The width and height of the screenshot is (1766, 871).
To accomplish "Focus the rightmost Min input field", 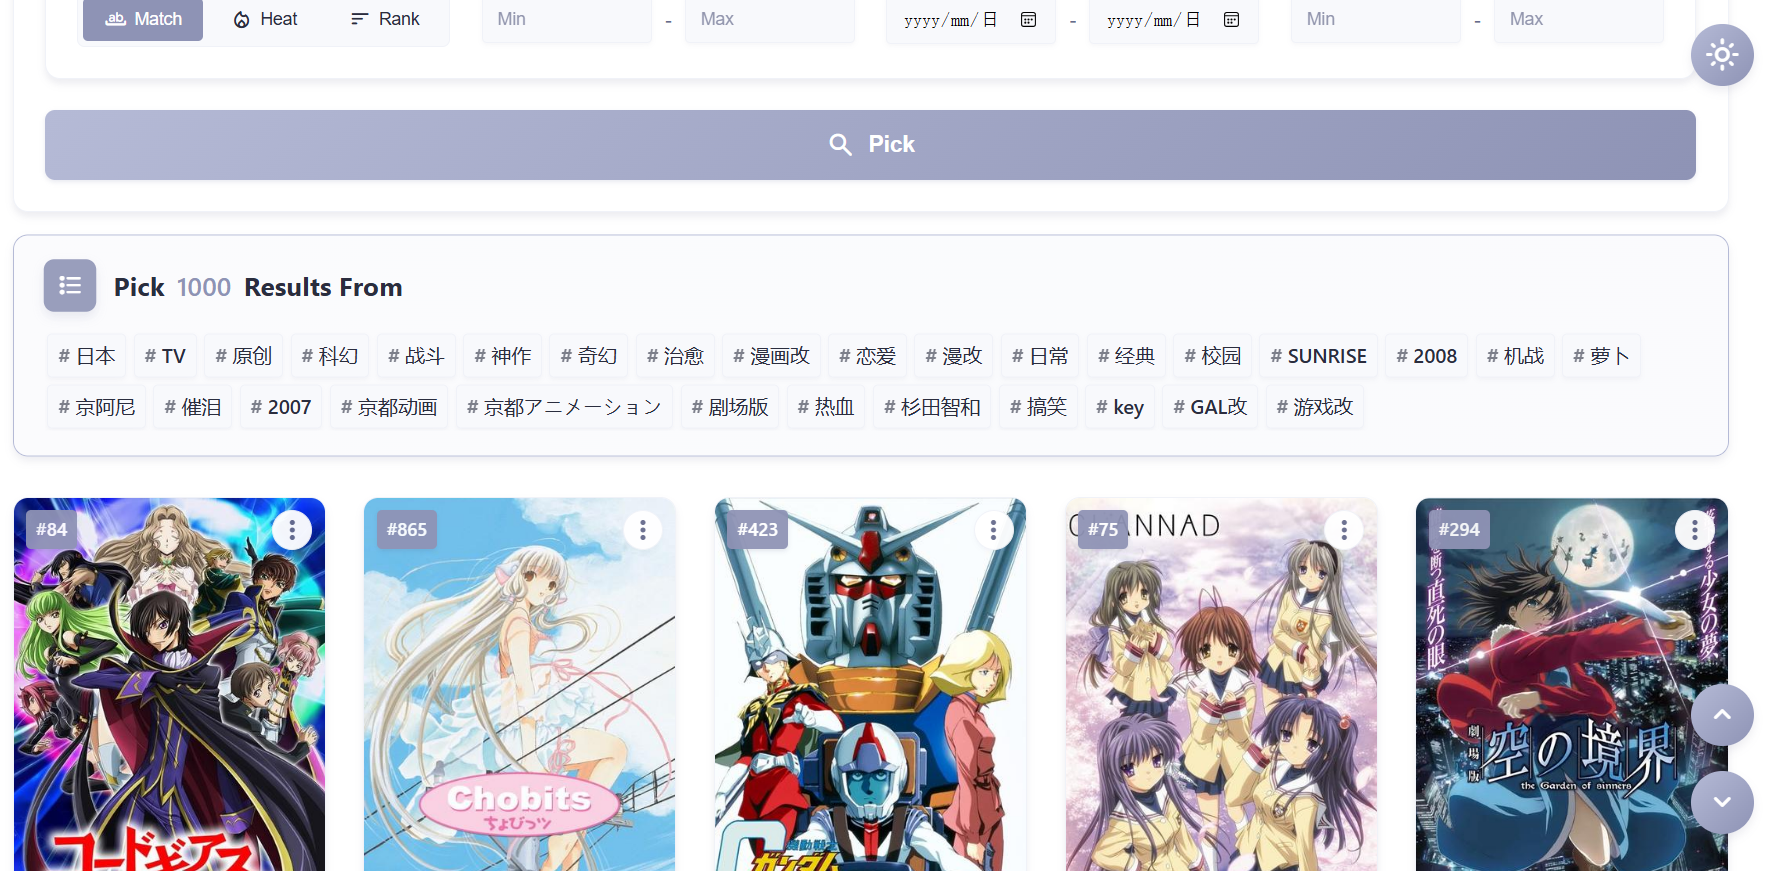I will pyautogui.click(x=1376, y=20).
